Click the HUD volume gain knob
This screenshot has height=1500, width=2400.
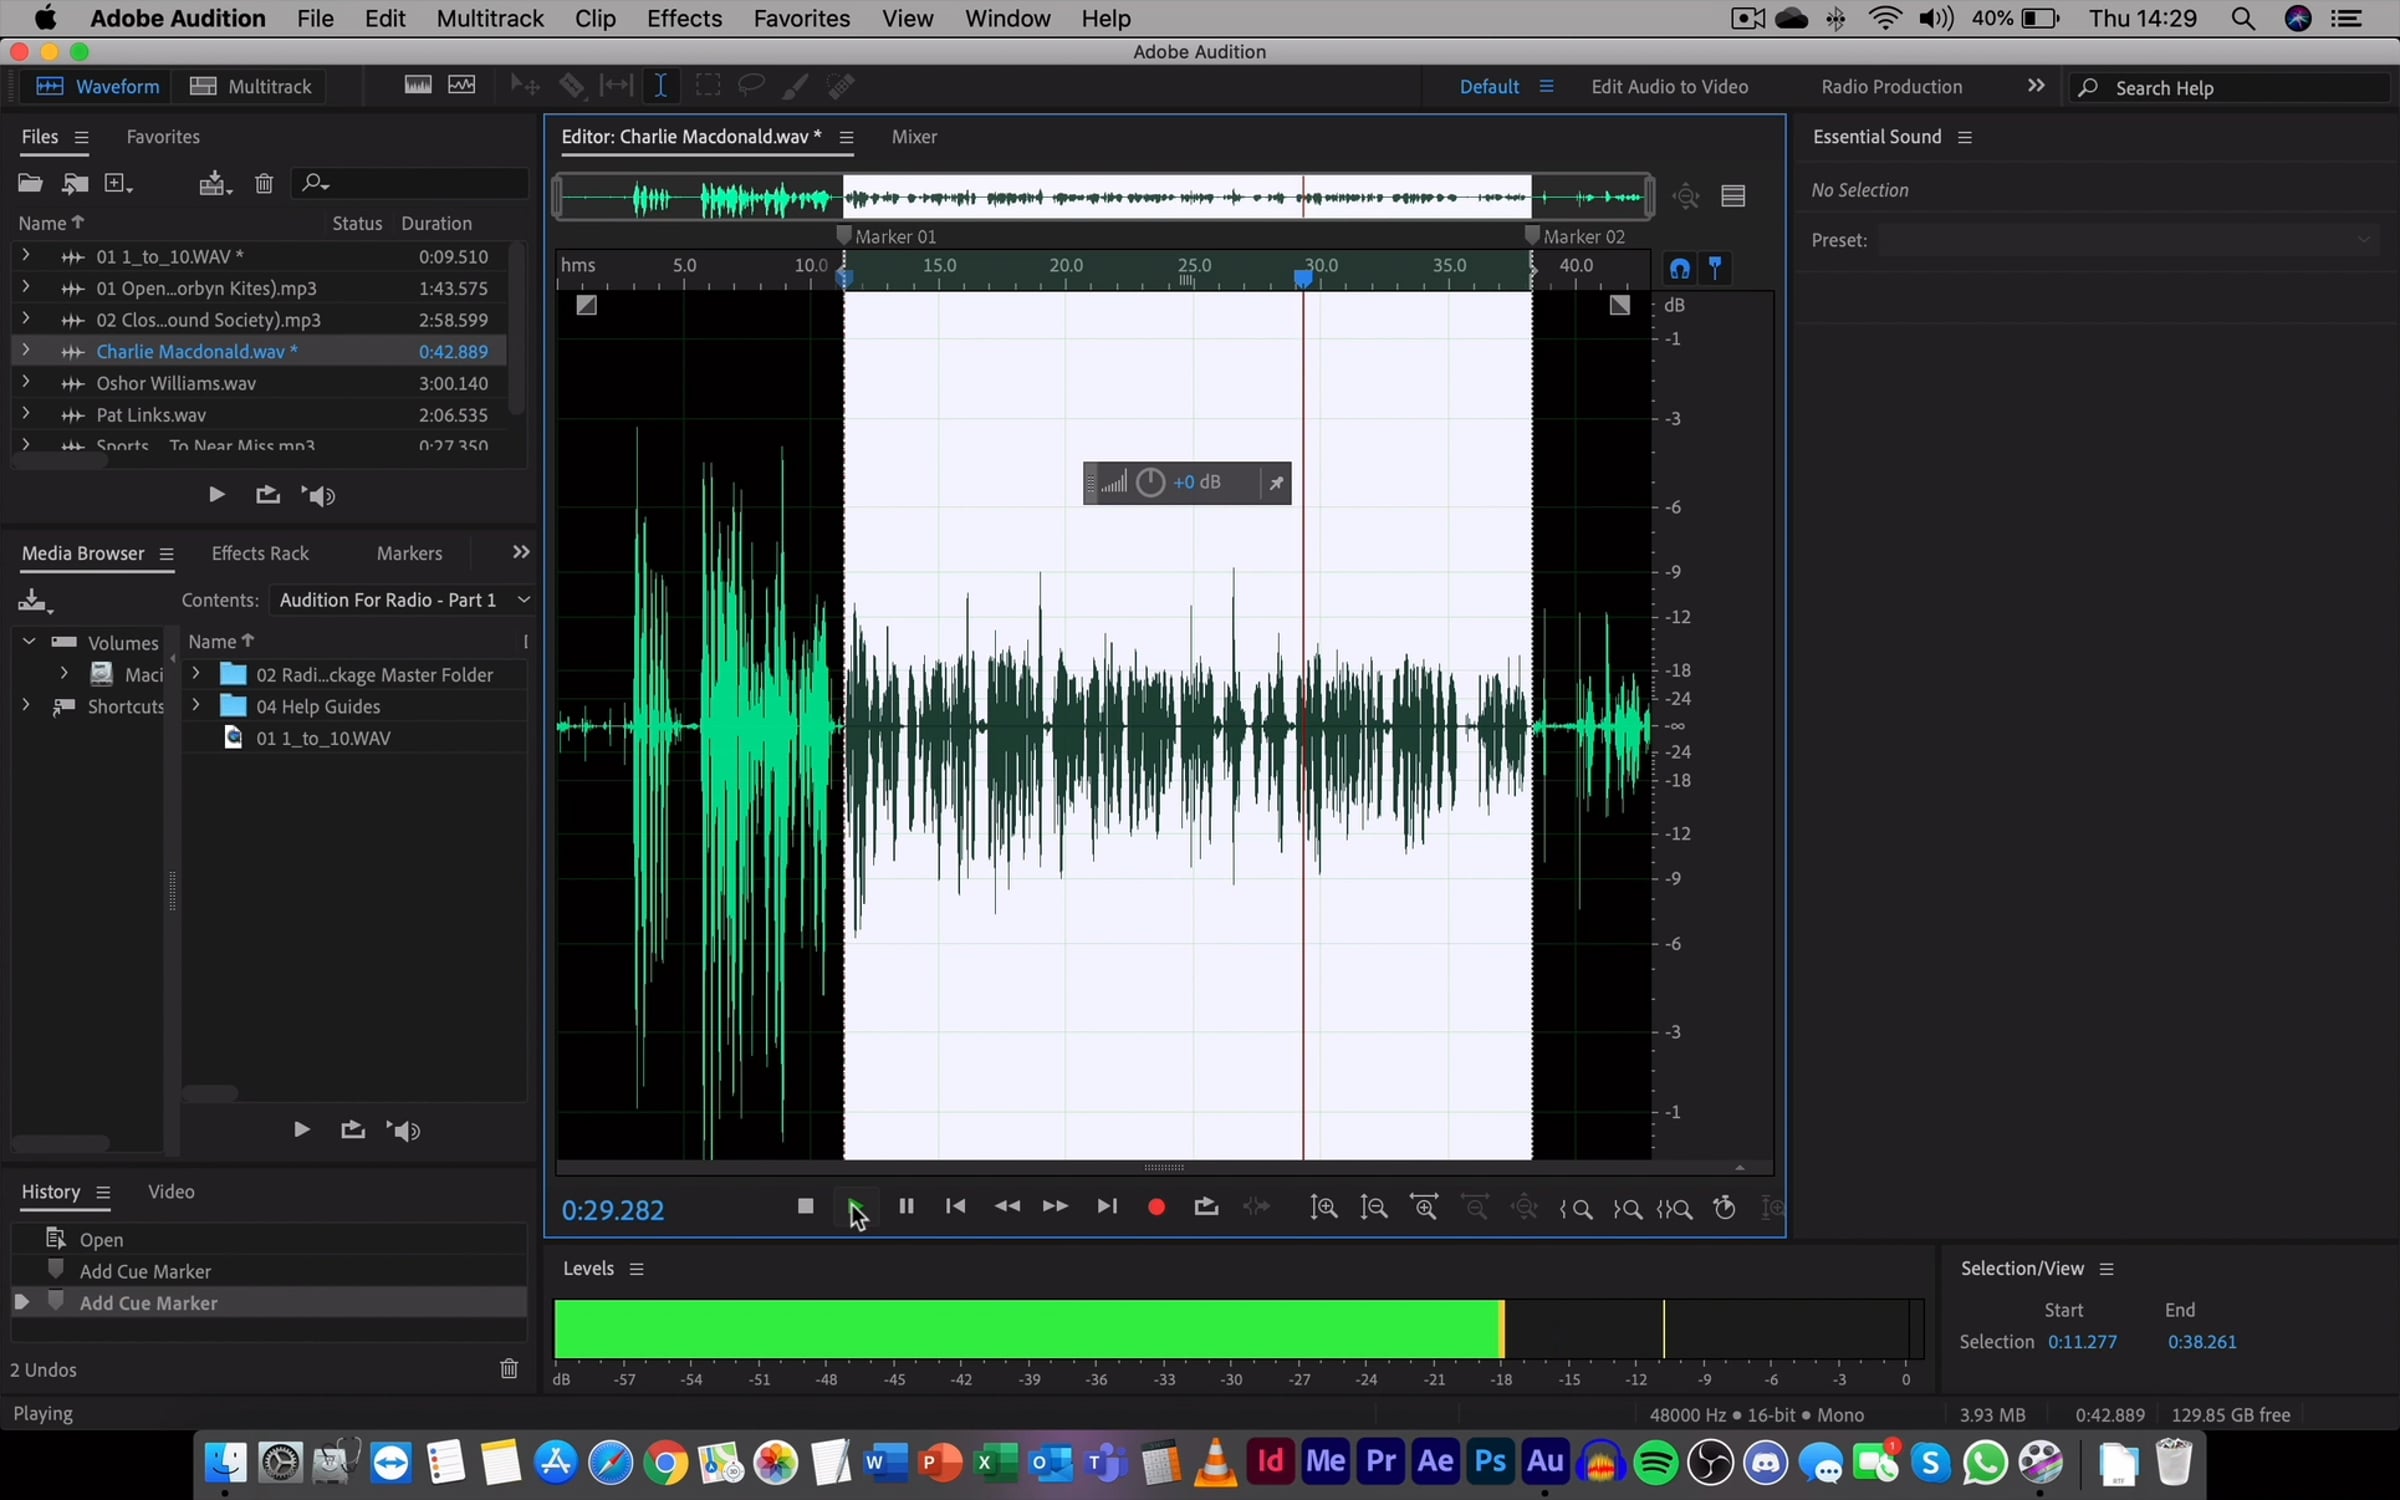pyautogui.click(x=1150, y=482)
